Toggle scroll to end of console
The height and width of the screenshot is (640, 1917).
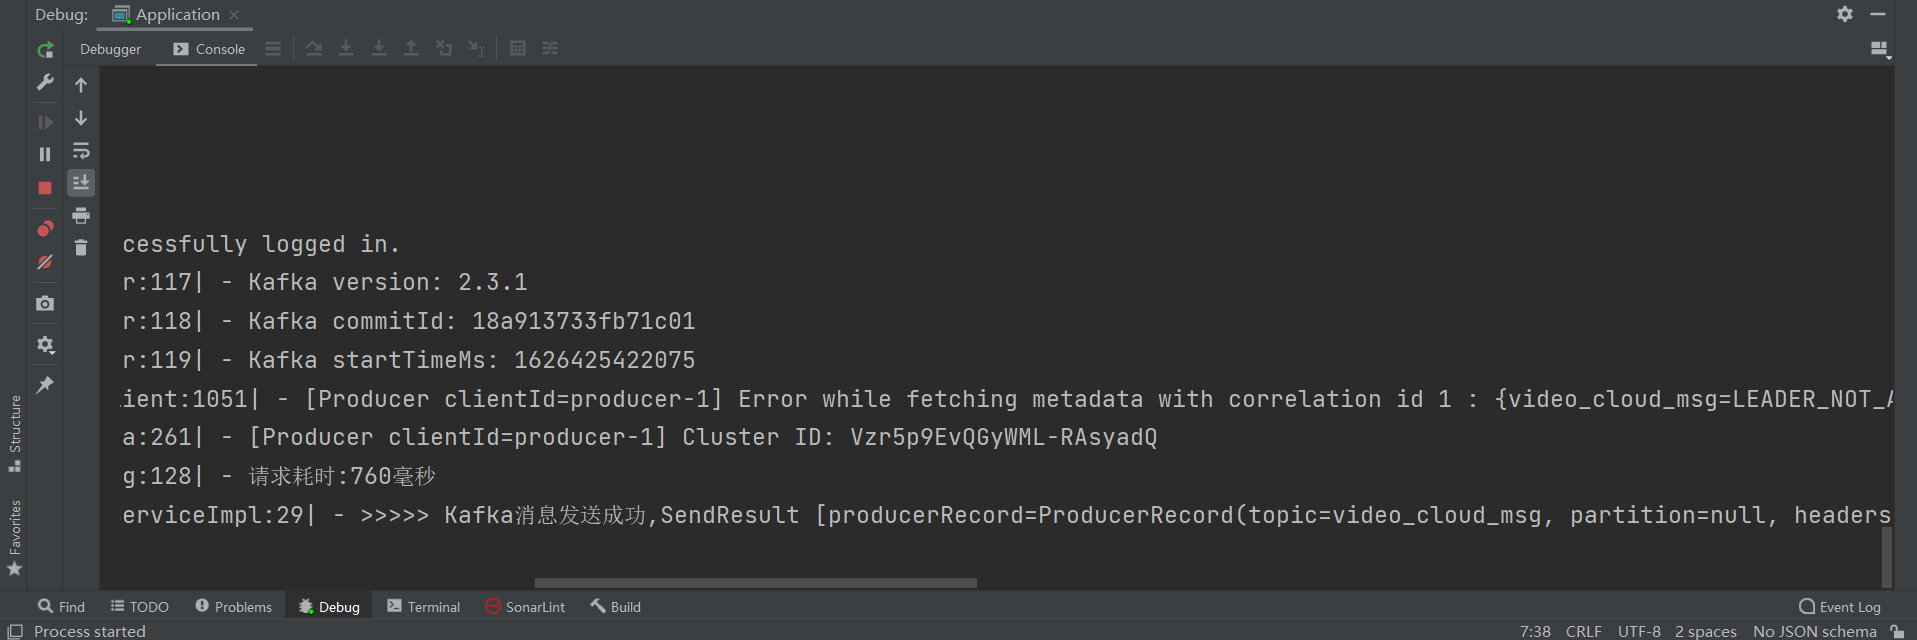[81, 182]
